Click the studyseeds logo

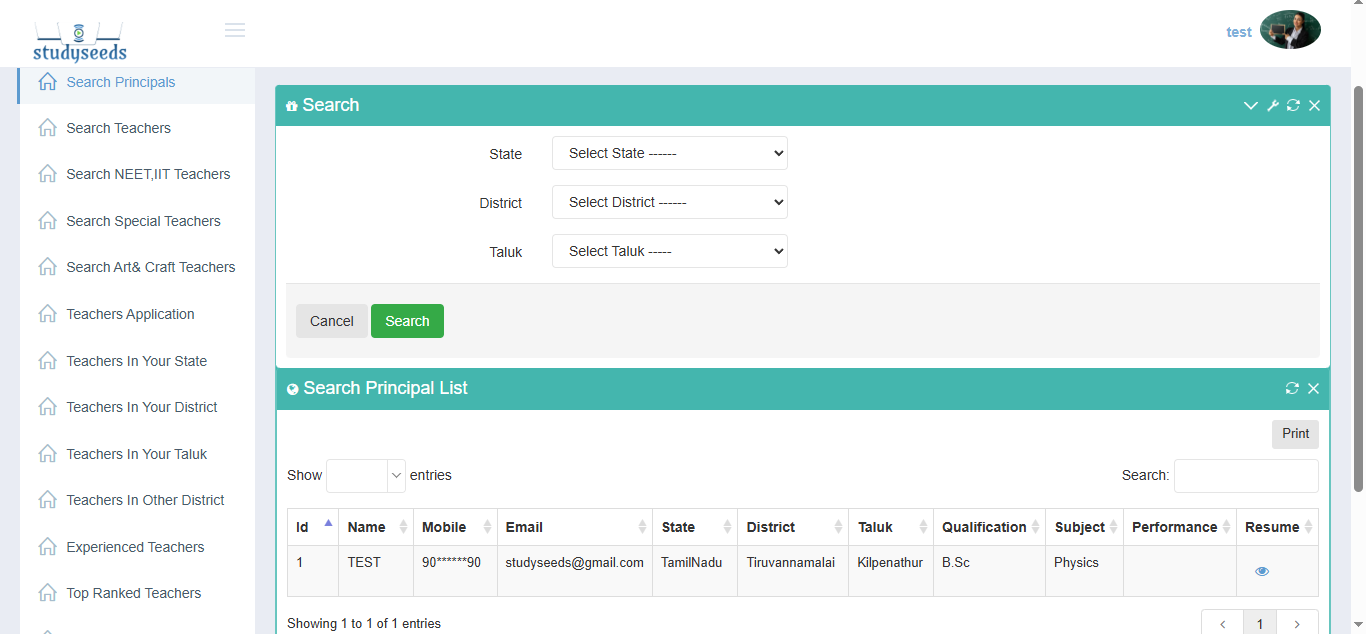[x=80, y=41]
